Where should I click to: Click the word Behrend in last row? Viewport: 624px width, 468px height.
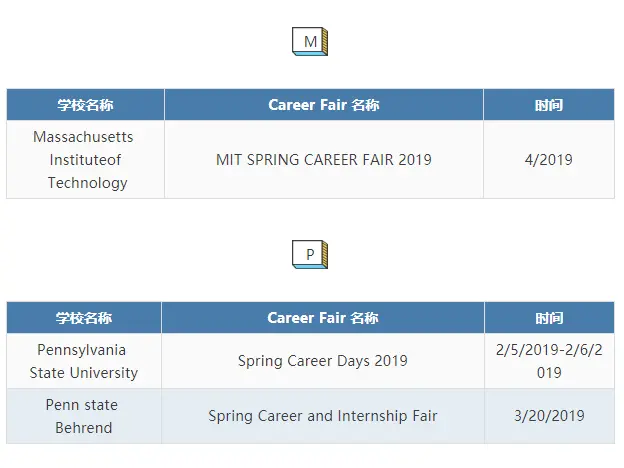coord(84,428)
